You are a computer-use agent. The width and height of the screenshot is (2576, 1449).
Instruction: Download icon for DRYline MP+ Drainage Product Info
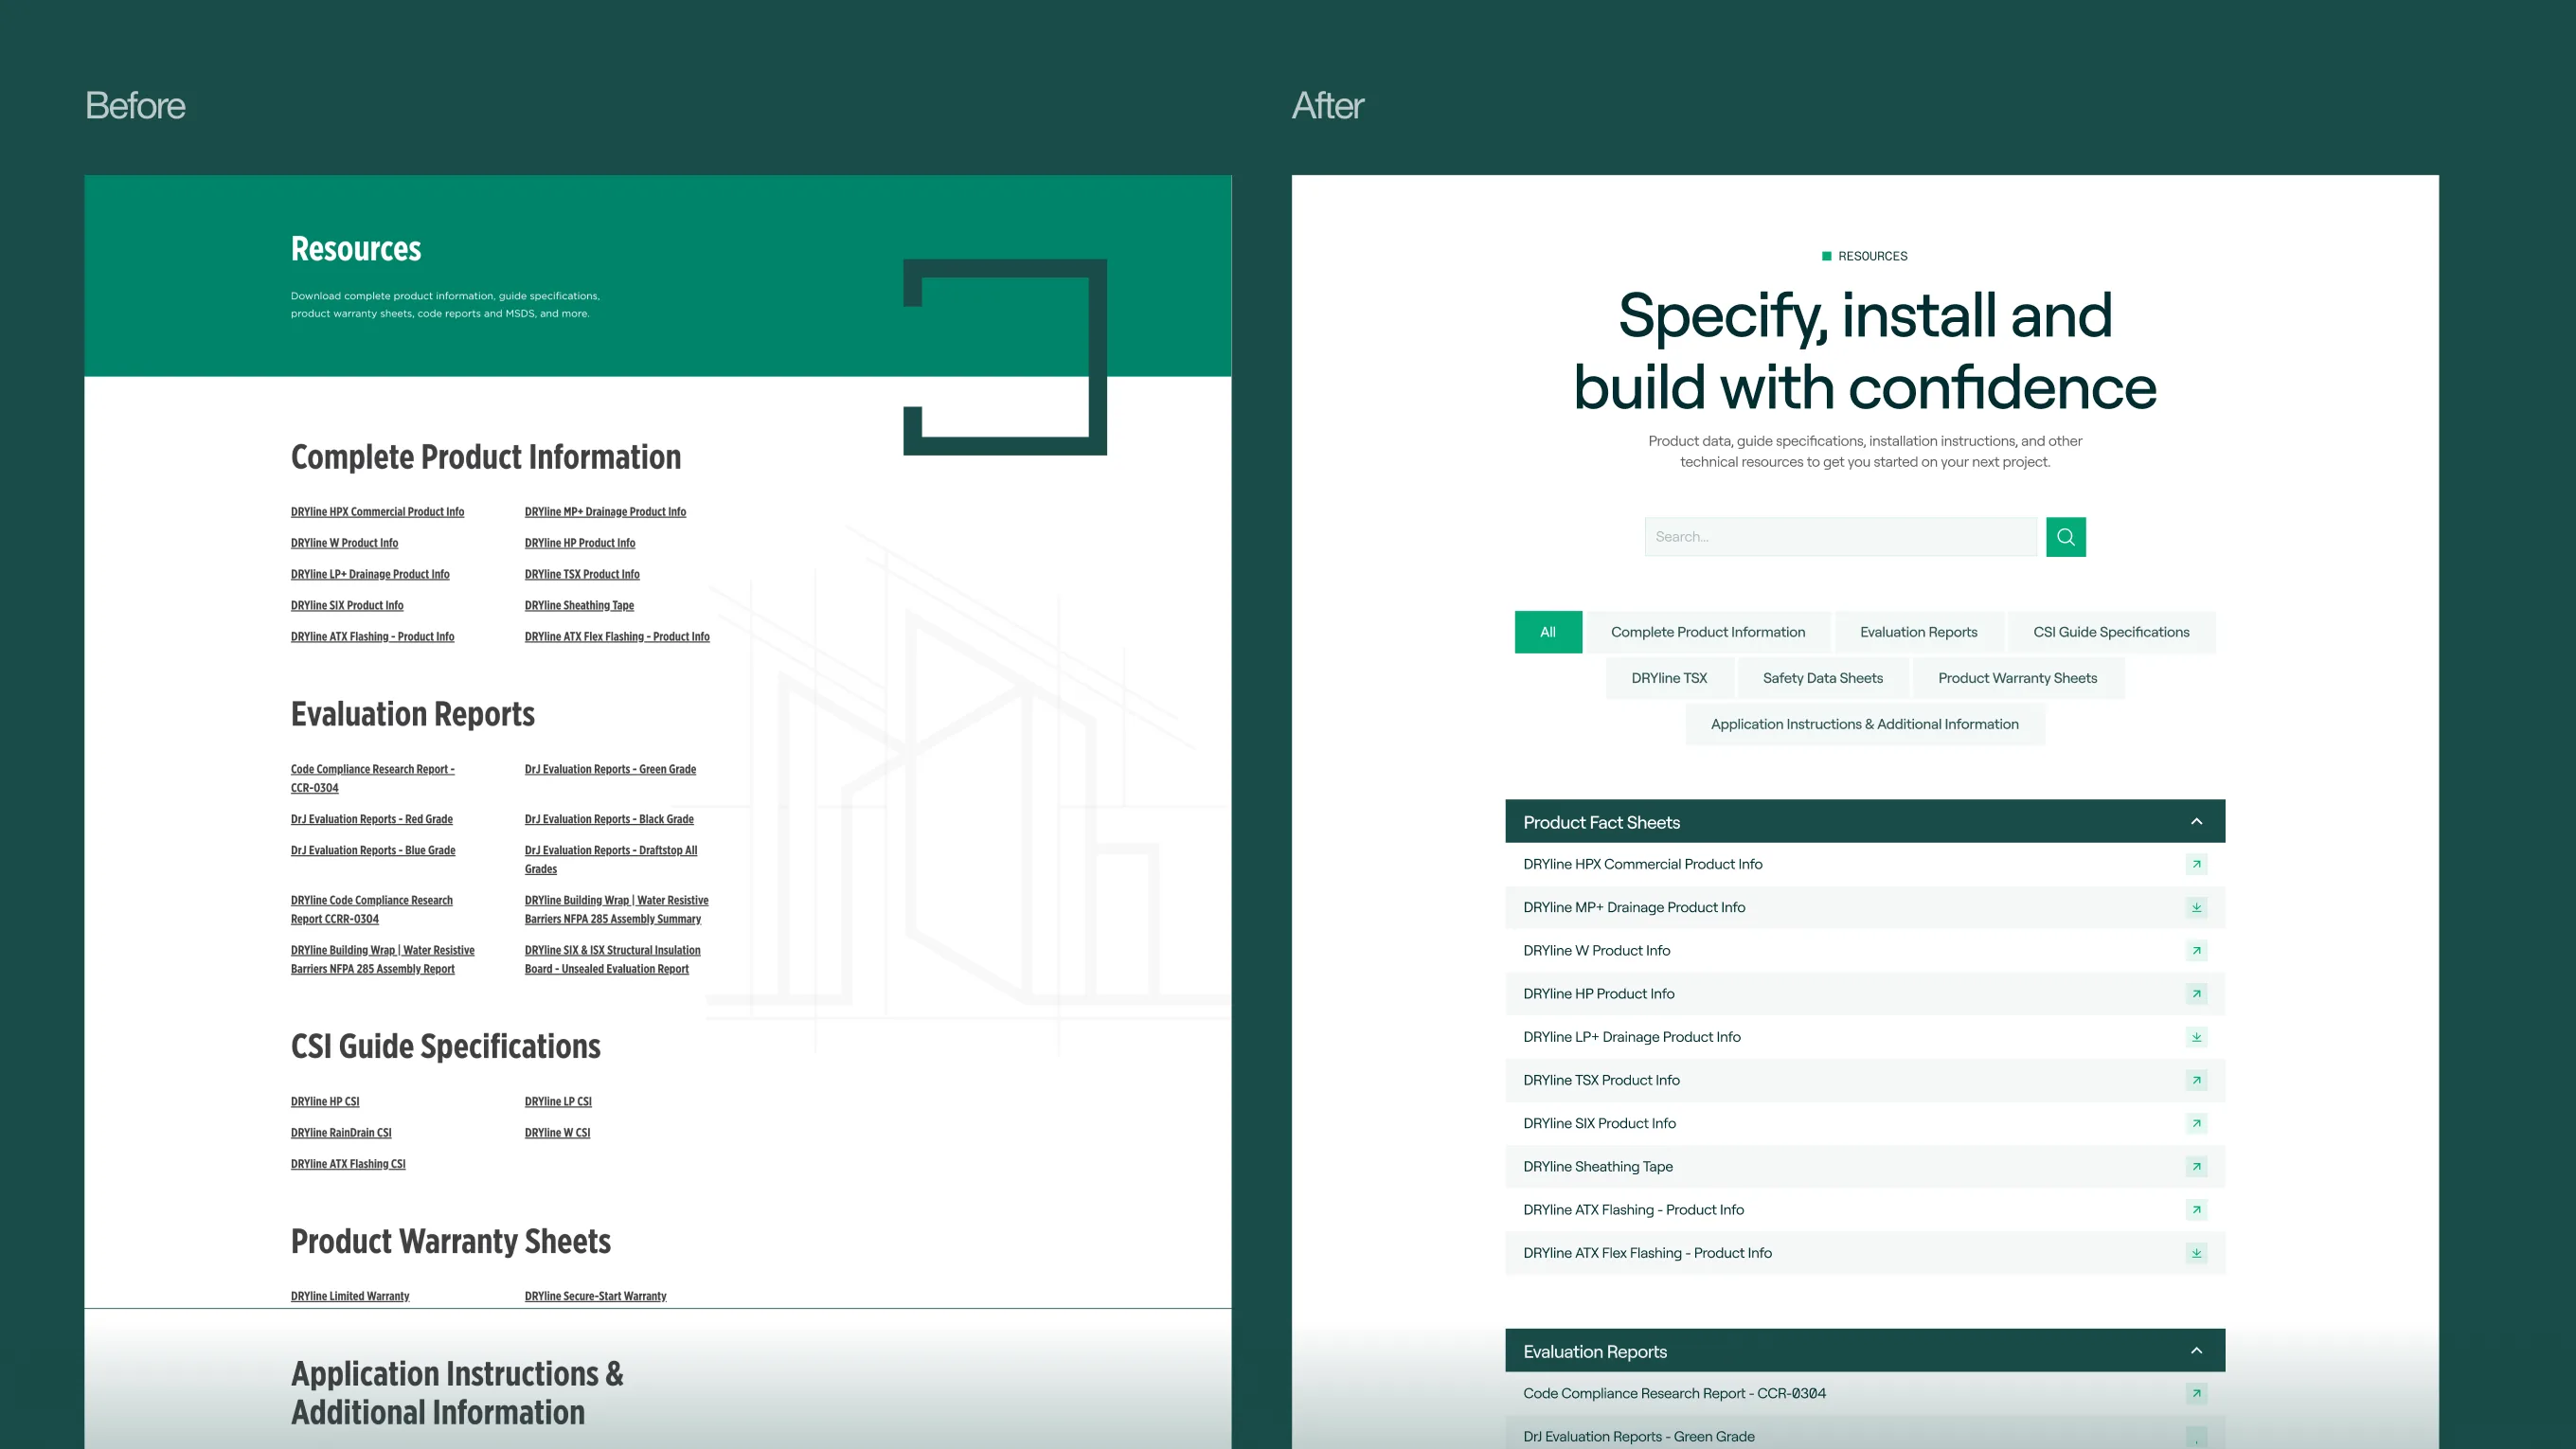pos(2196,907)
